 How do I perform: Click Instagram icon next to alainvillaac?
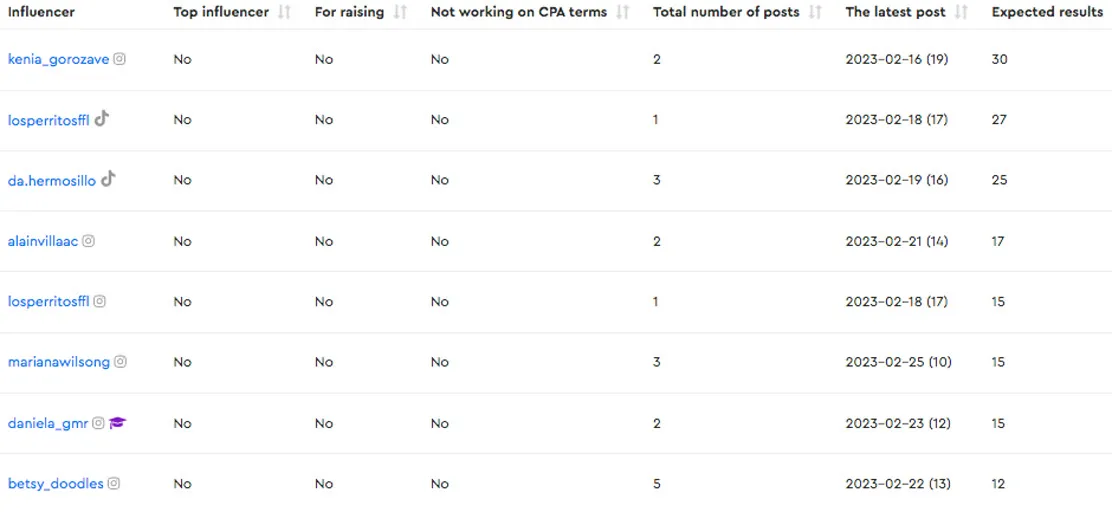(88, 241)
